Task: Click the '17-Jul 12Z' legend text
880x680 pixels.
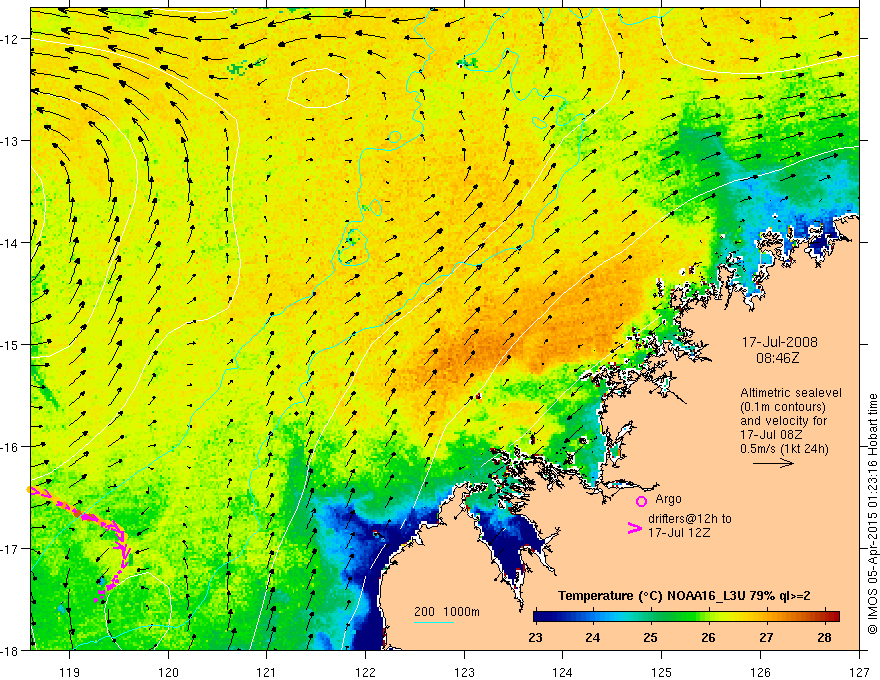Action: tap(679, 532)
